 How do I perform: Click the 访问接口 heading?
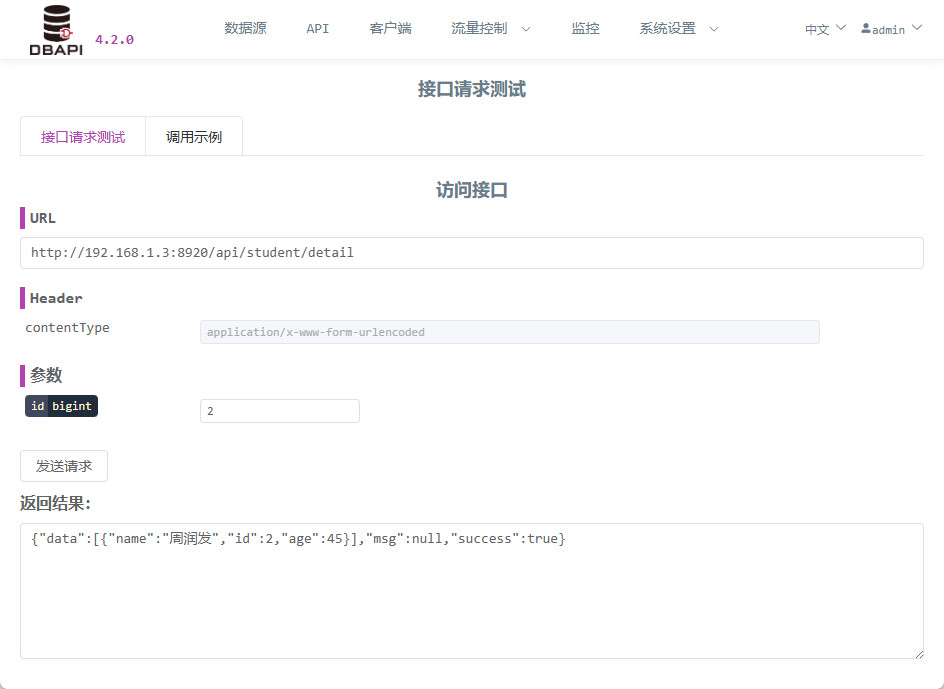(471, 190)
